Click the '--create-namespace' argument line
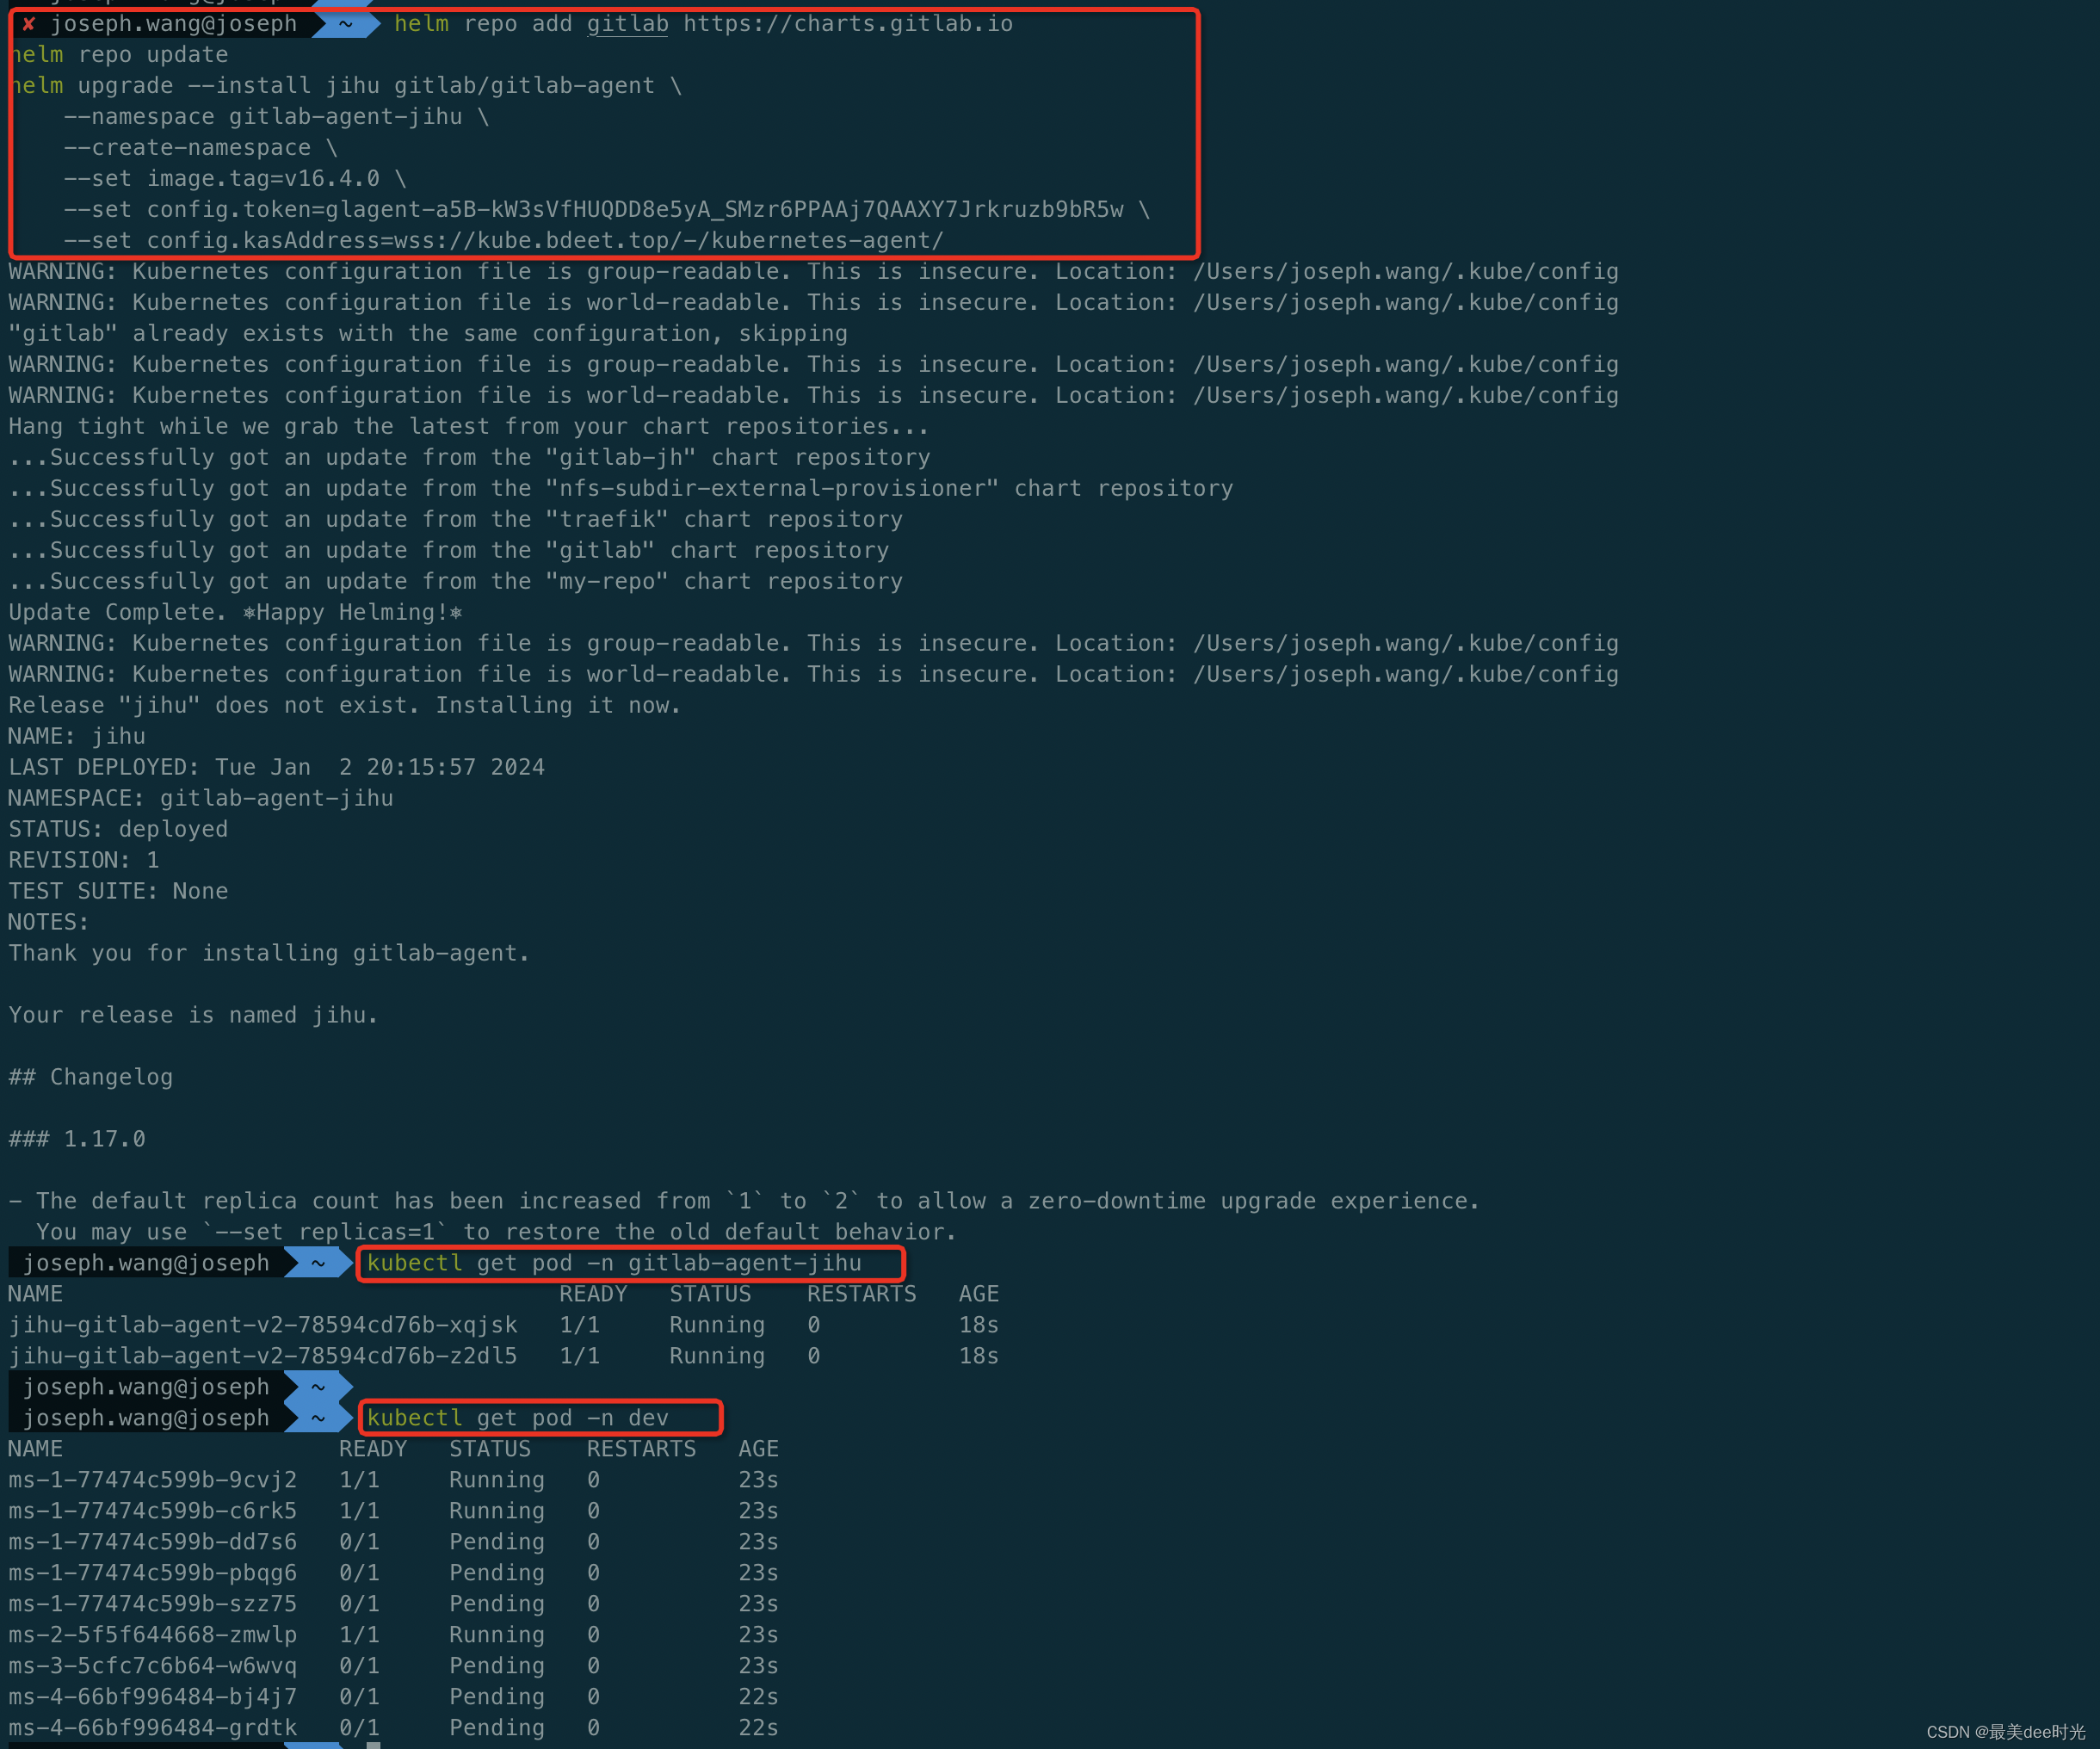The width and height of the screenshot is (2100, 1749). [200, 148]
